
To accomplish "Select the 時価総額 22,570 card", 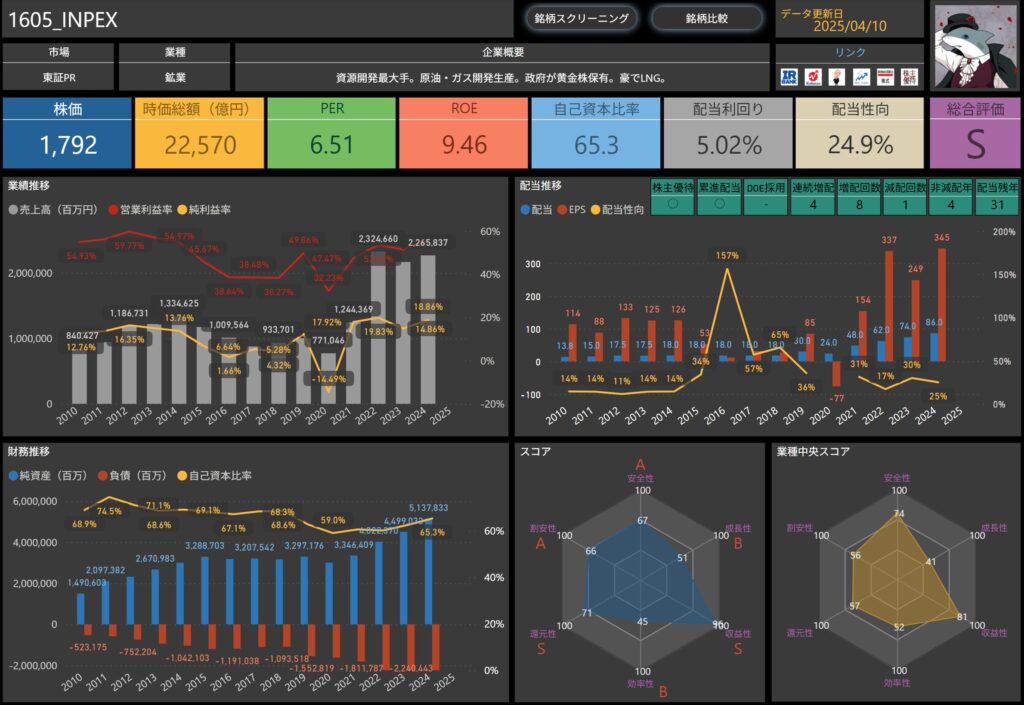I will tap(199, 133).
